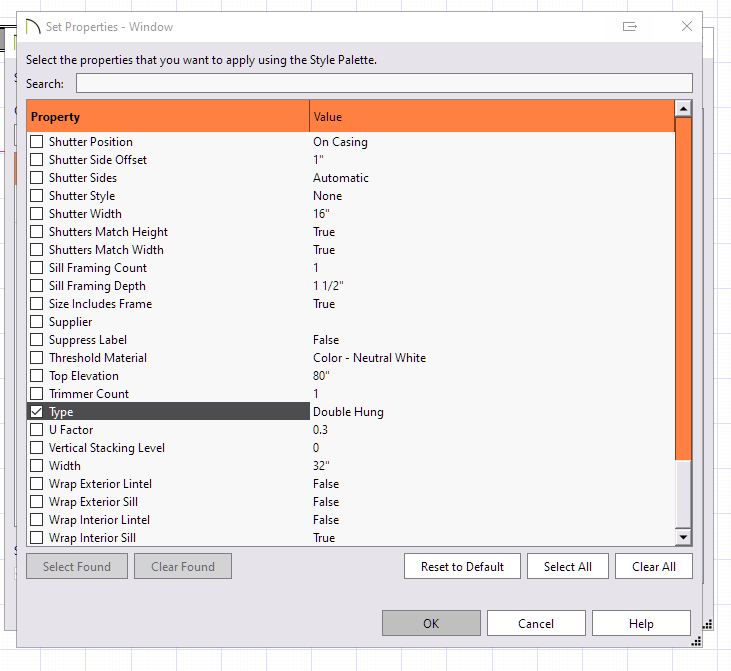Click the restore dialog size icon
The image size is (731, 671).
click(x=630, y=27)
